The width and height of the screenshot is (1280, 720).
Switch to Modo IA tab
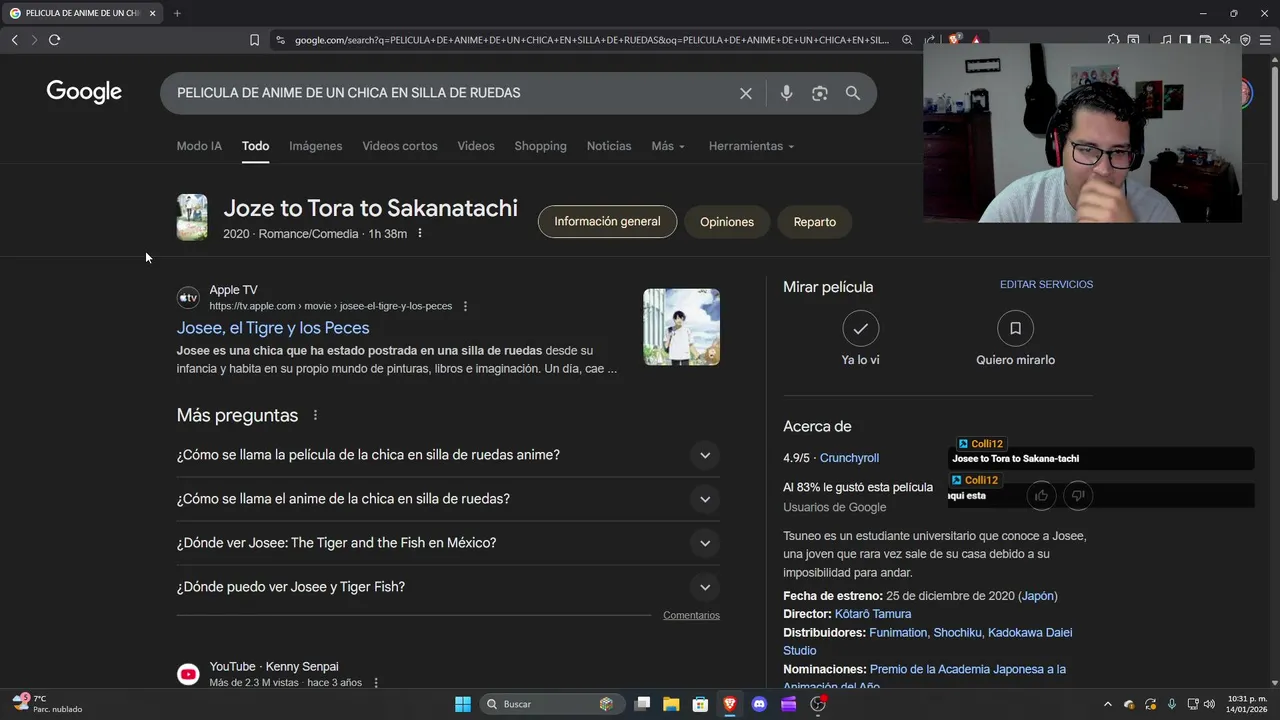tap(199, 146)
